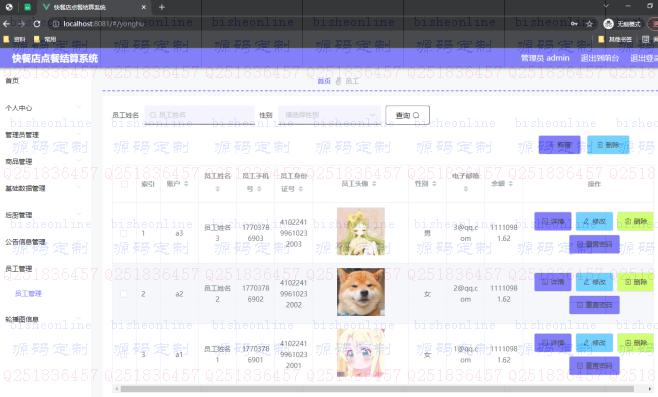Expand 轮播图信息 in the sidebar
The image size is (658, 397).
tap(45, 319)
